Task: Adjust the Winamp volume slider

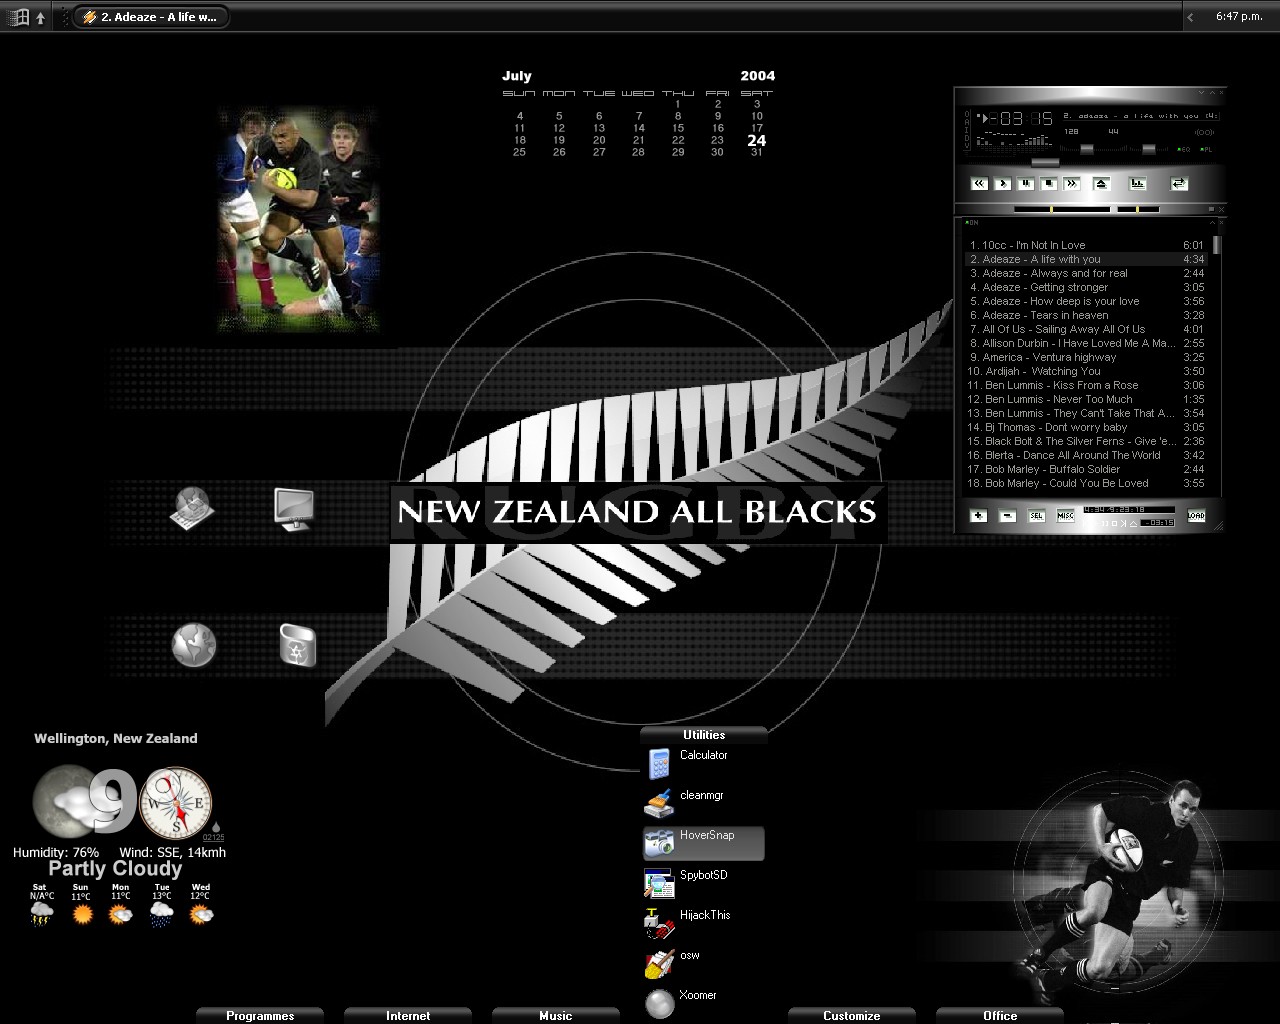Action: (x=1087, y=148)
